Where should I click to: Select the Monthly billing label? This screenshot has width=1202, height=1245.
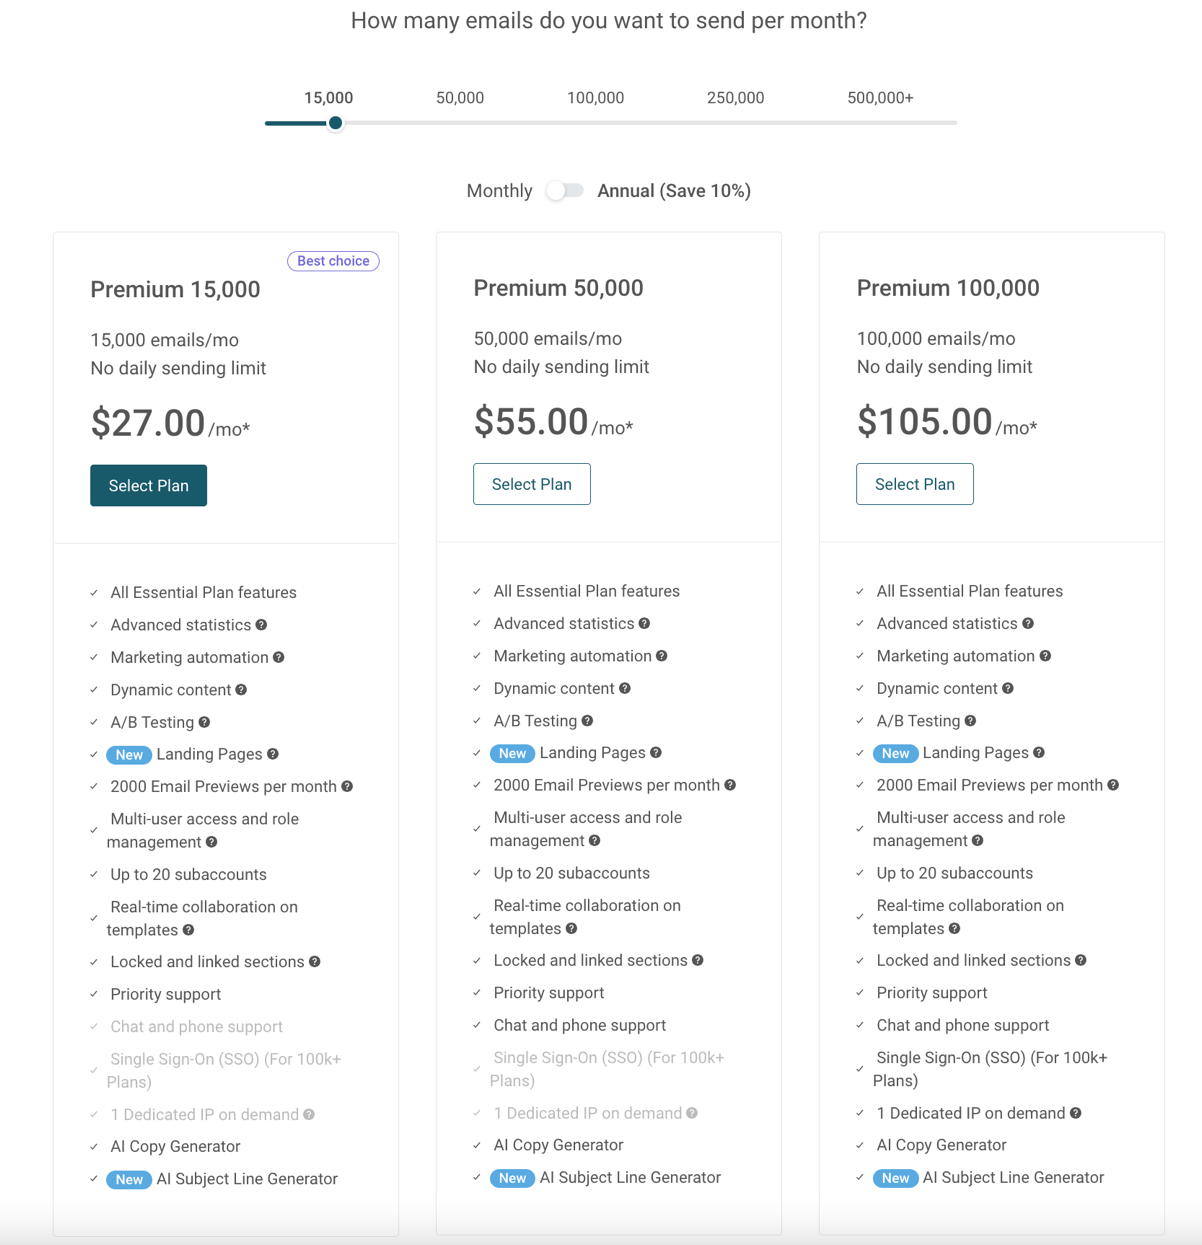coord(499,191)
